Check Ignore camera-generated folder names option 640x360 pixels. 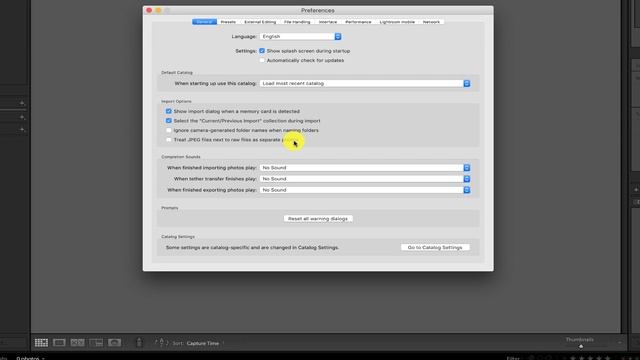pyautogui.click(x=169, y=130)
